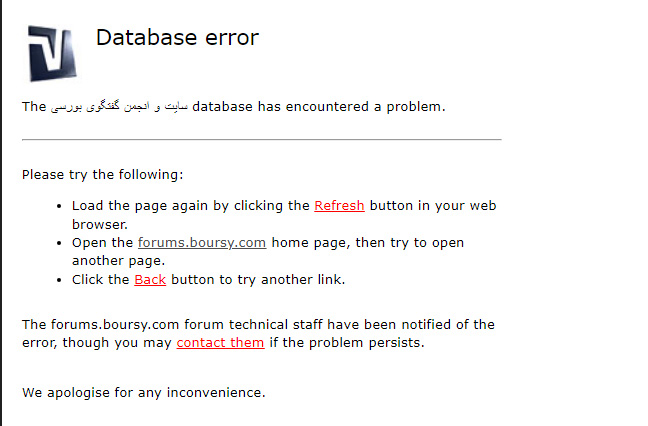The image size is (648, 426).
Task: Click the dark left window border
Action: [x=1, y=213]
